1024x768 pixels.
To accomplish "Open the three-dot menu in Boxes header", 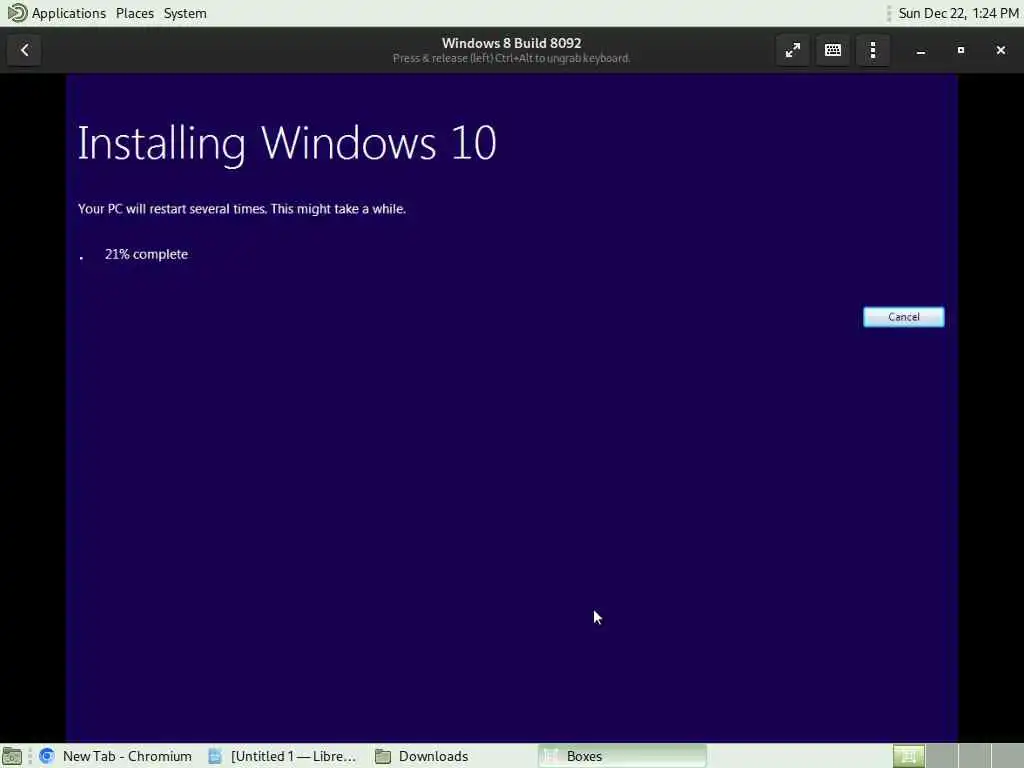I will click(872, 50).
